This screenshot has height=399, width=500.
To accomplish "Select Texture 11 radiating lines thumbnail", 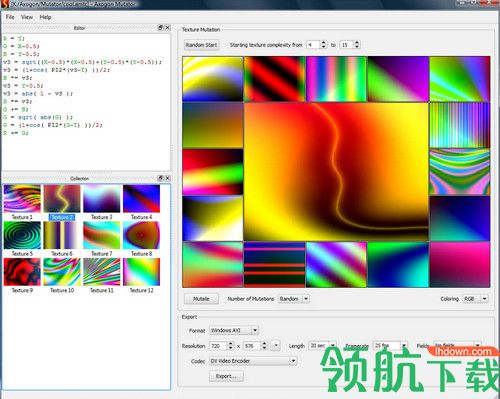I will [x=102, y=272].
